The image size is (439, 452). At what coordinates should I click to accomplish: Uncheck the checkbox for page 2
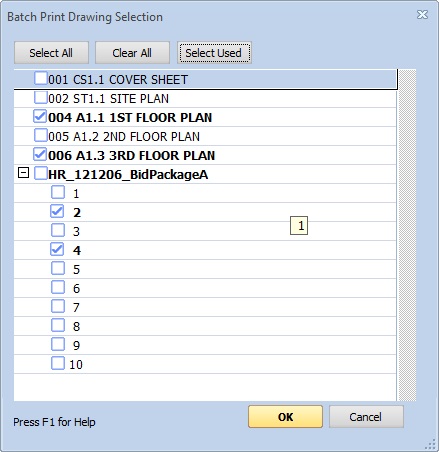click(x=57, y=211)
